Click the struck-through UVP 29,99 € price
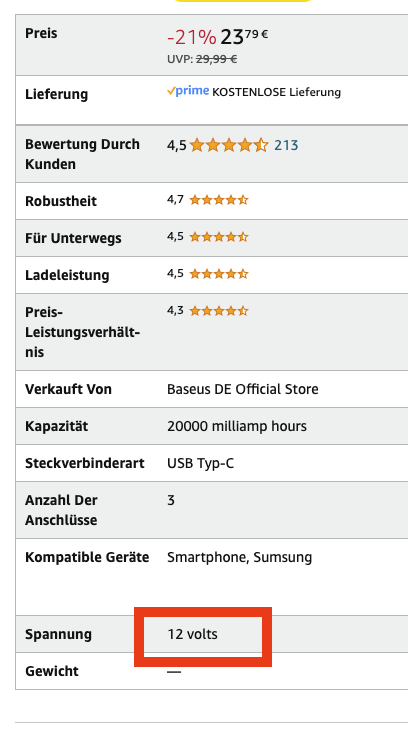 pyautogui.click(x=216, y=59)
